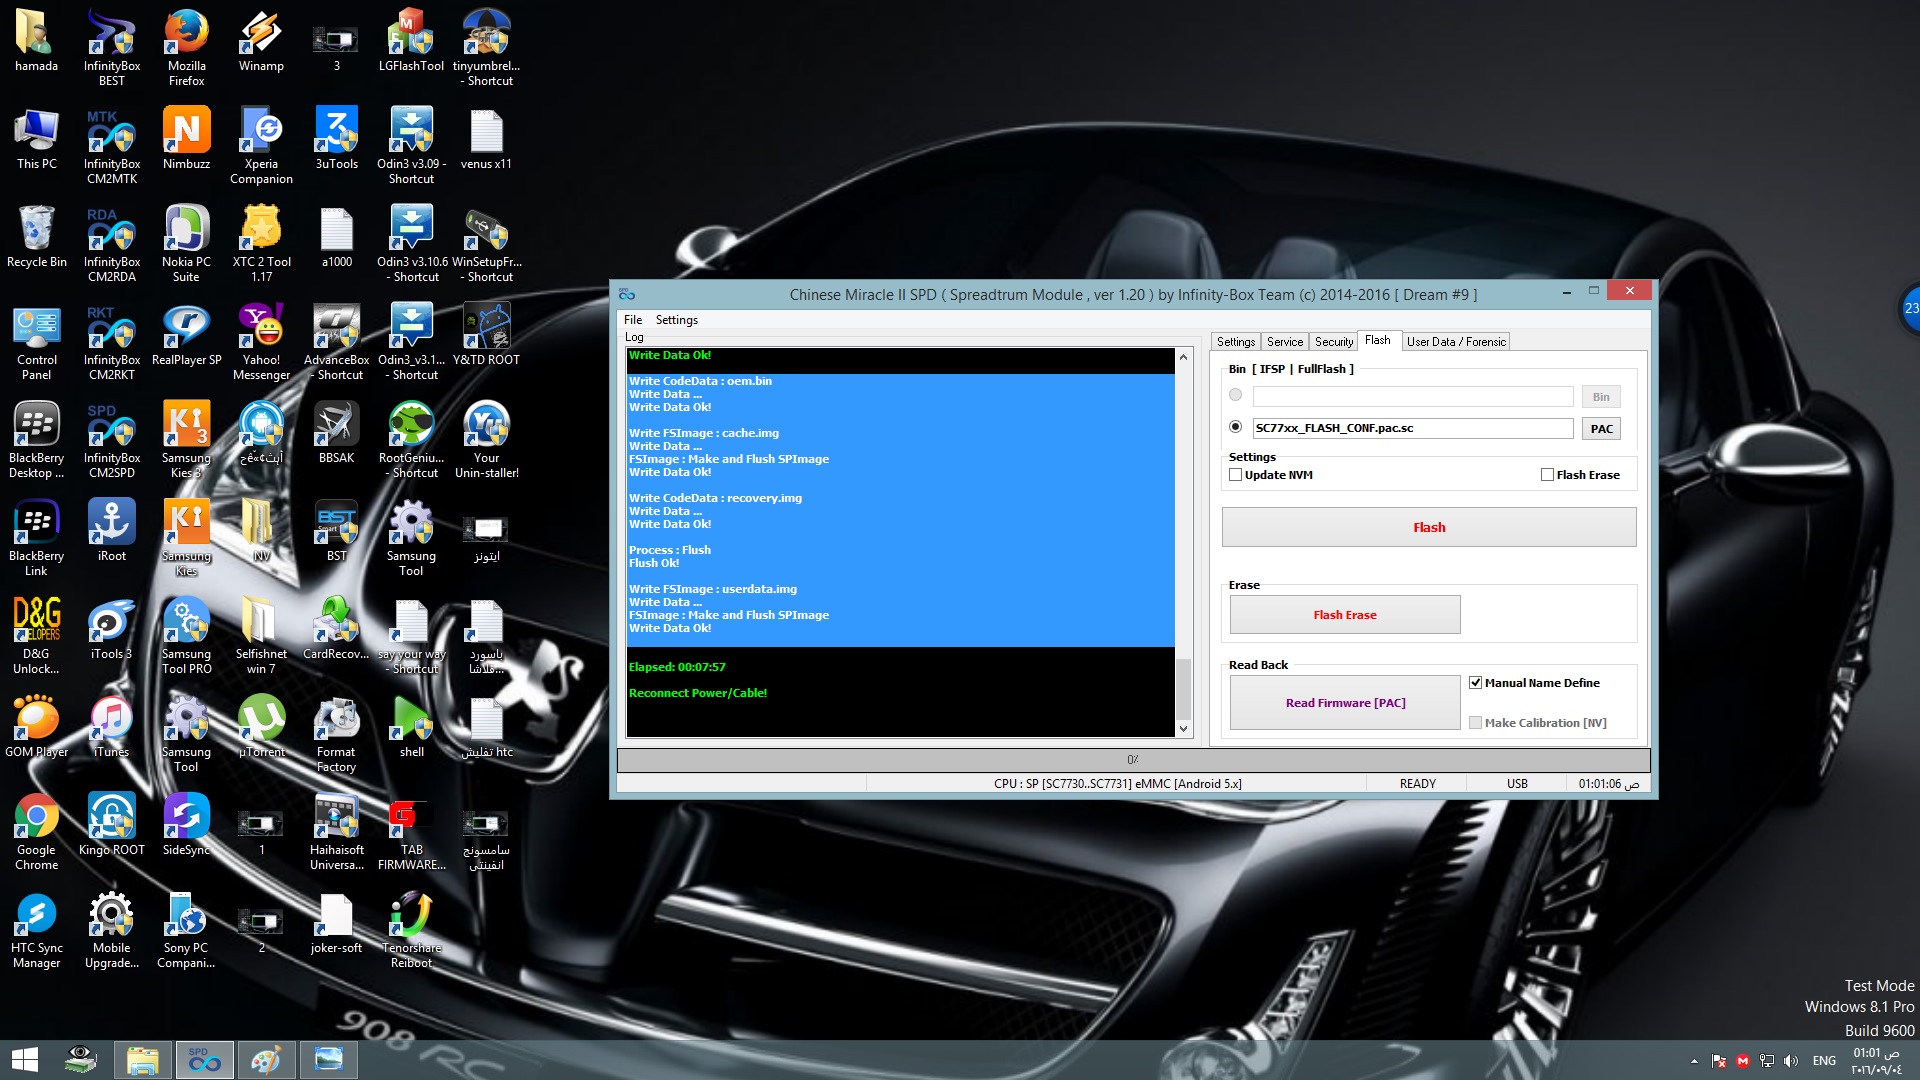This screenshot has width=1920, height=1080.
Task: Click the ENG language indicator
Action: point(1824,1061)
